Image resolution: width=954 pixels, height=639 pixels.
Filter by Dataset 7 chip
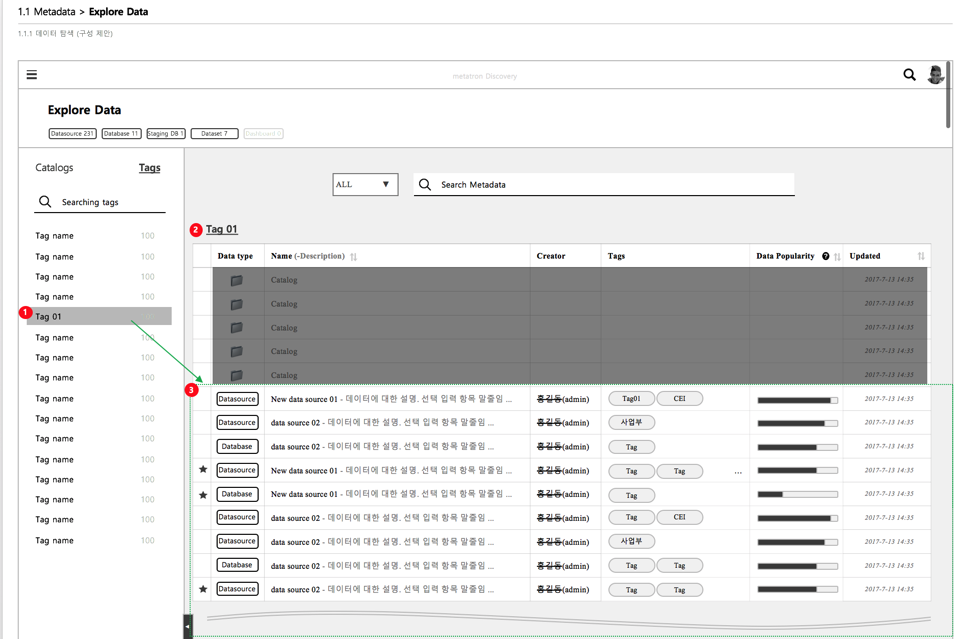click(214, 133)
